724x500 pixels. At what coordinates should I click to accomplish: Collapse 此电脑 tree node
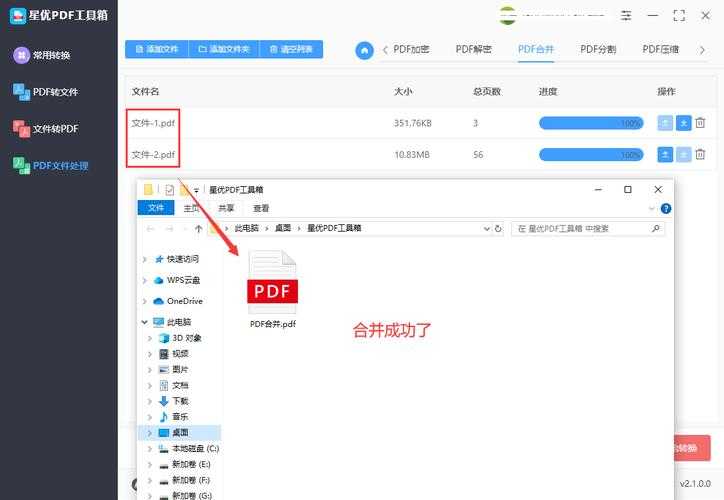pos(145,322)
